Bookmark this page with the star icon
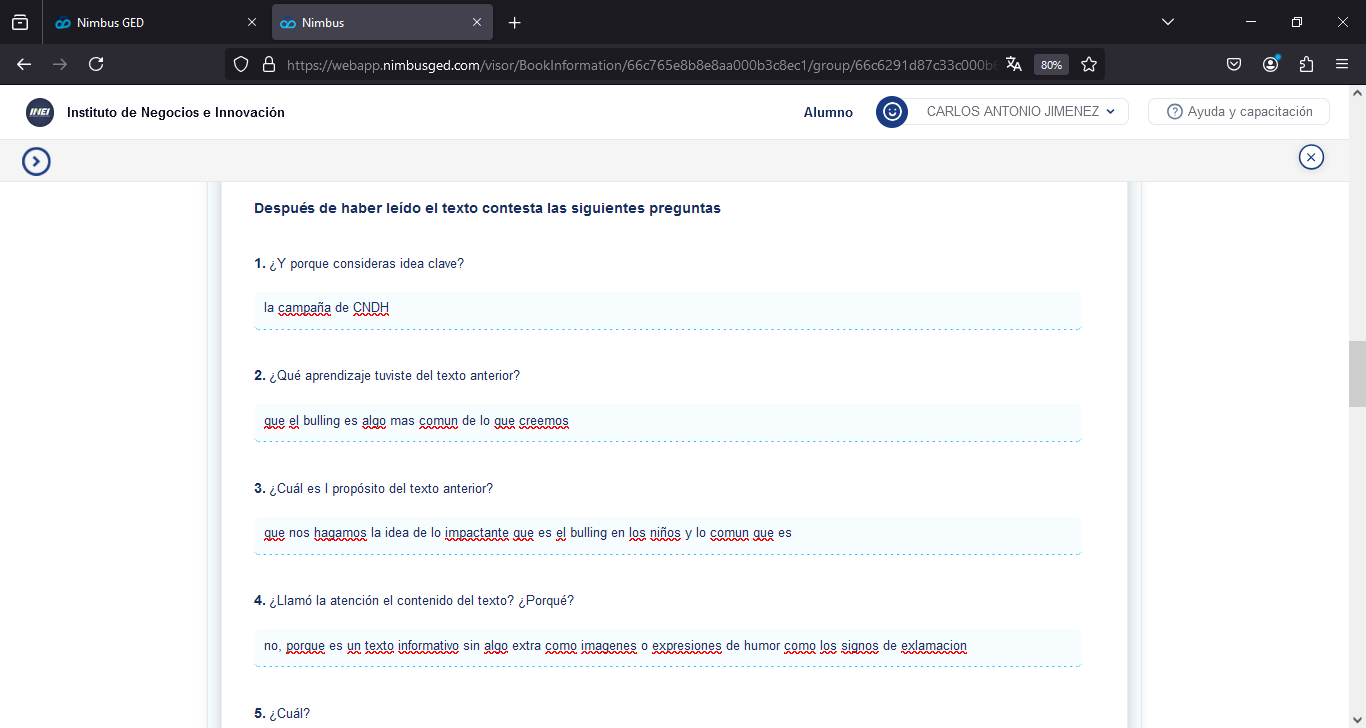This screenshot has height=728, width=1366. point(1089,64)
